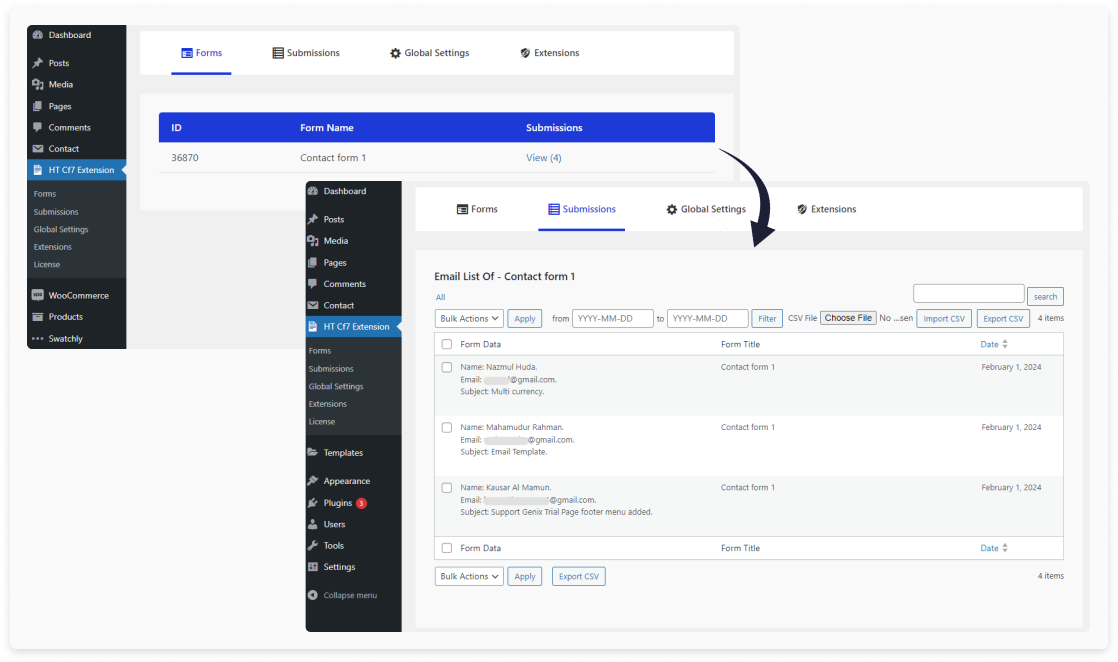This screenshot has height=662, width=1118.
Task: Sort by the Date column header arrows
Action: (1005, 344)
